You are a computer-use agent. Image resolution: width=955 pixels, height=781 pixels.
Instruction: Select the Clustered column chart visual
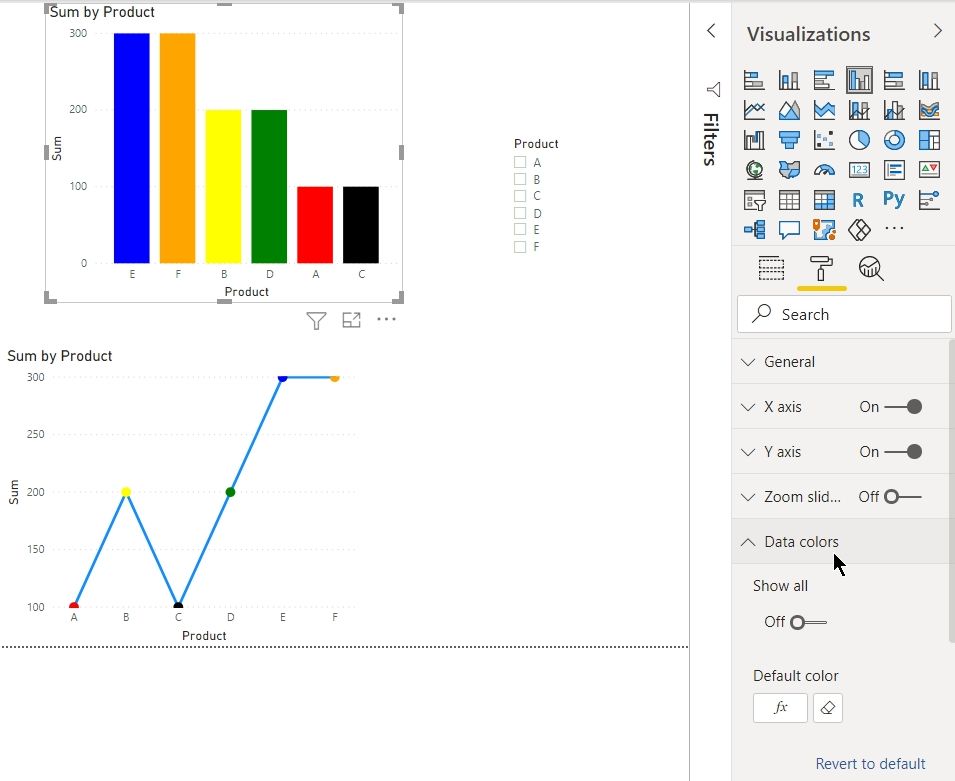pos(859,80)
